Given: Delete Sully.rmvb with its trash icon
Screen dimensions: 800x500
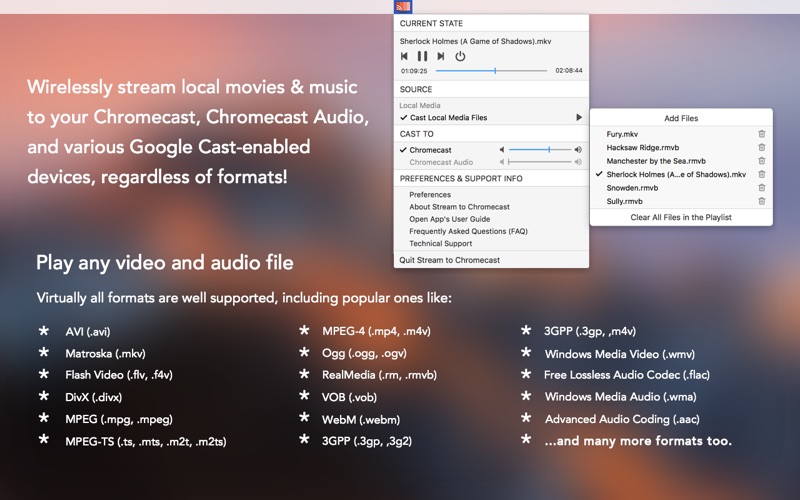Looking at the screenshot, I should 762,201.
